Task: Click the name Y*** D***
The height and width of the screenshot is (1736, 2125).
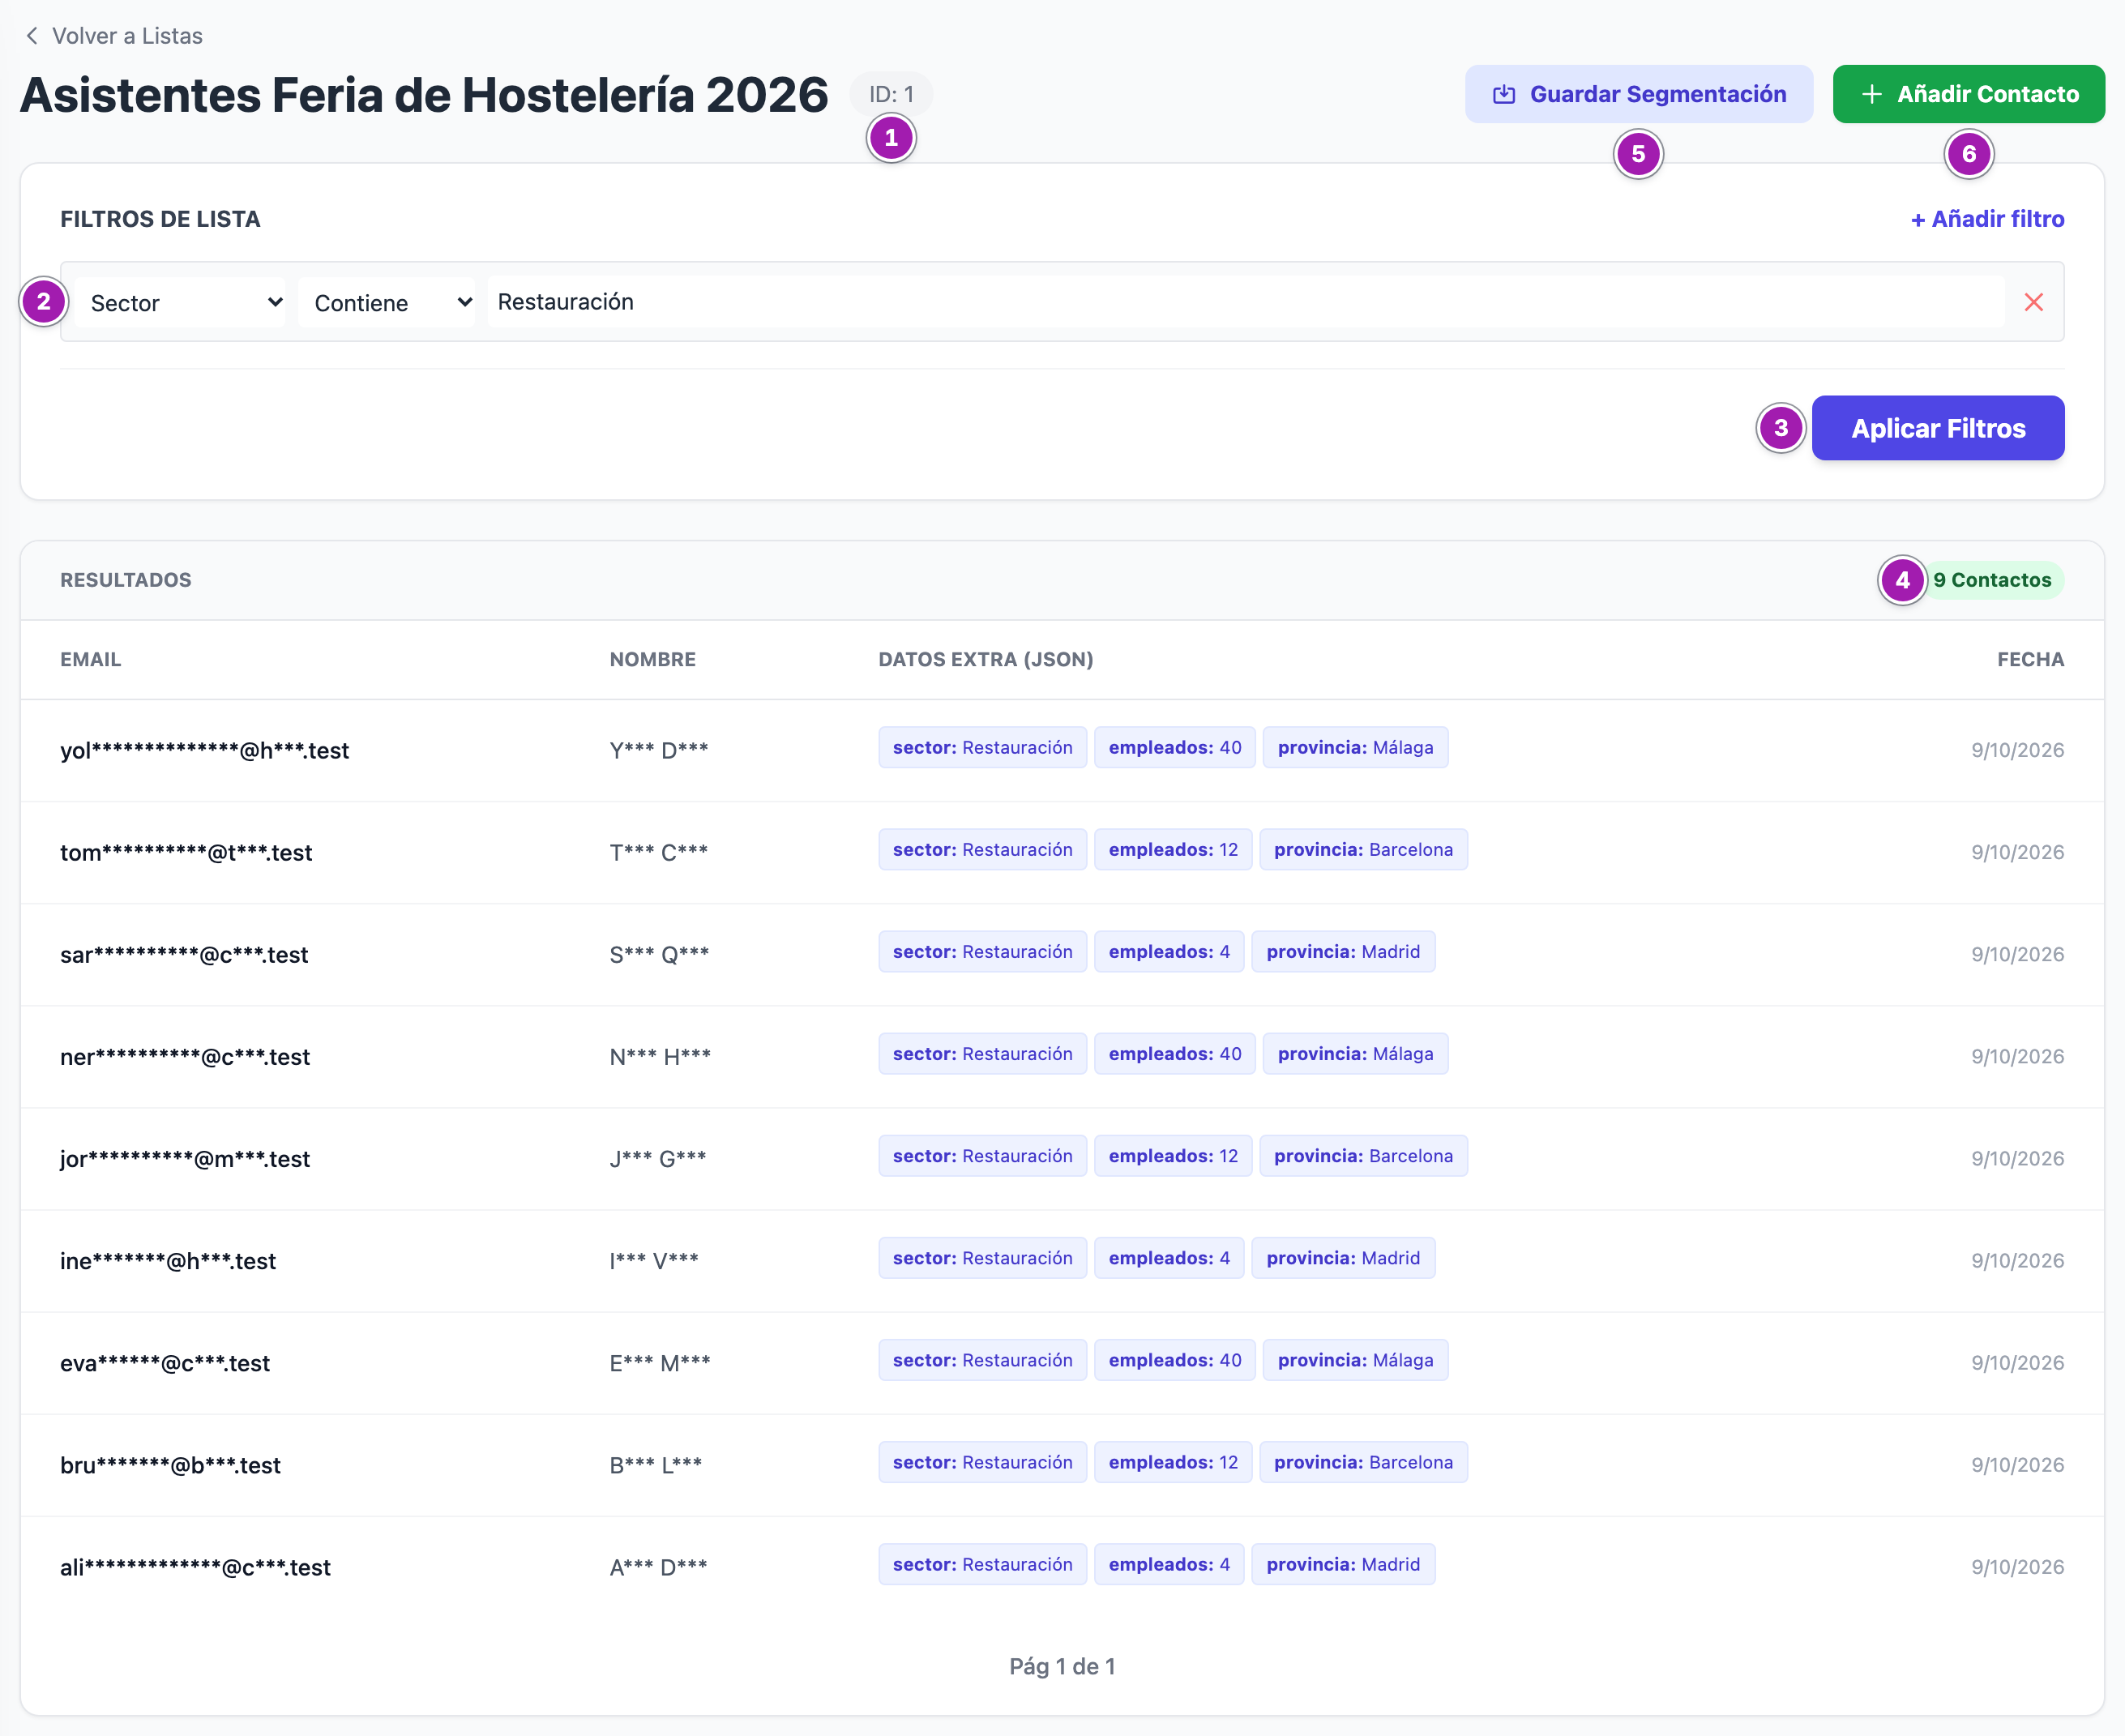Action: tap(659, 750)
